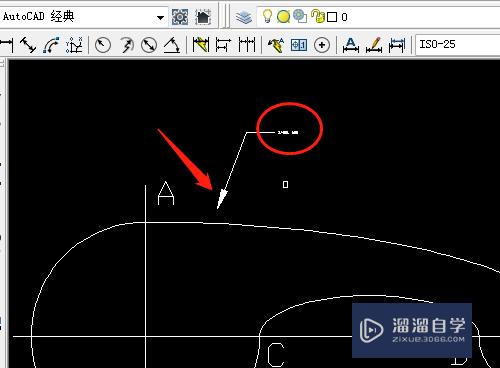Click the layer 0 color swatch square
500x368 pixels.
pyautogui.click(x=332, y=17)
